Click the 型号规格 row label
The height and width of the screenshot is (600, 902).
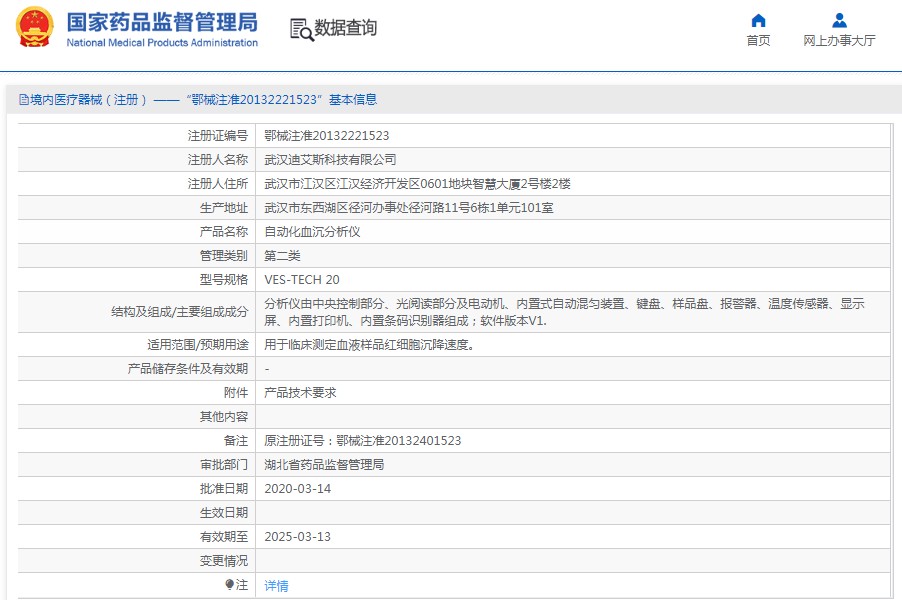pos(224,280)
